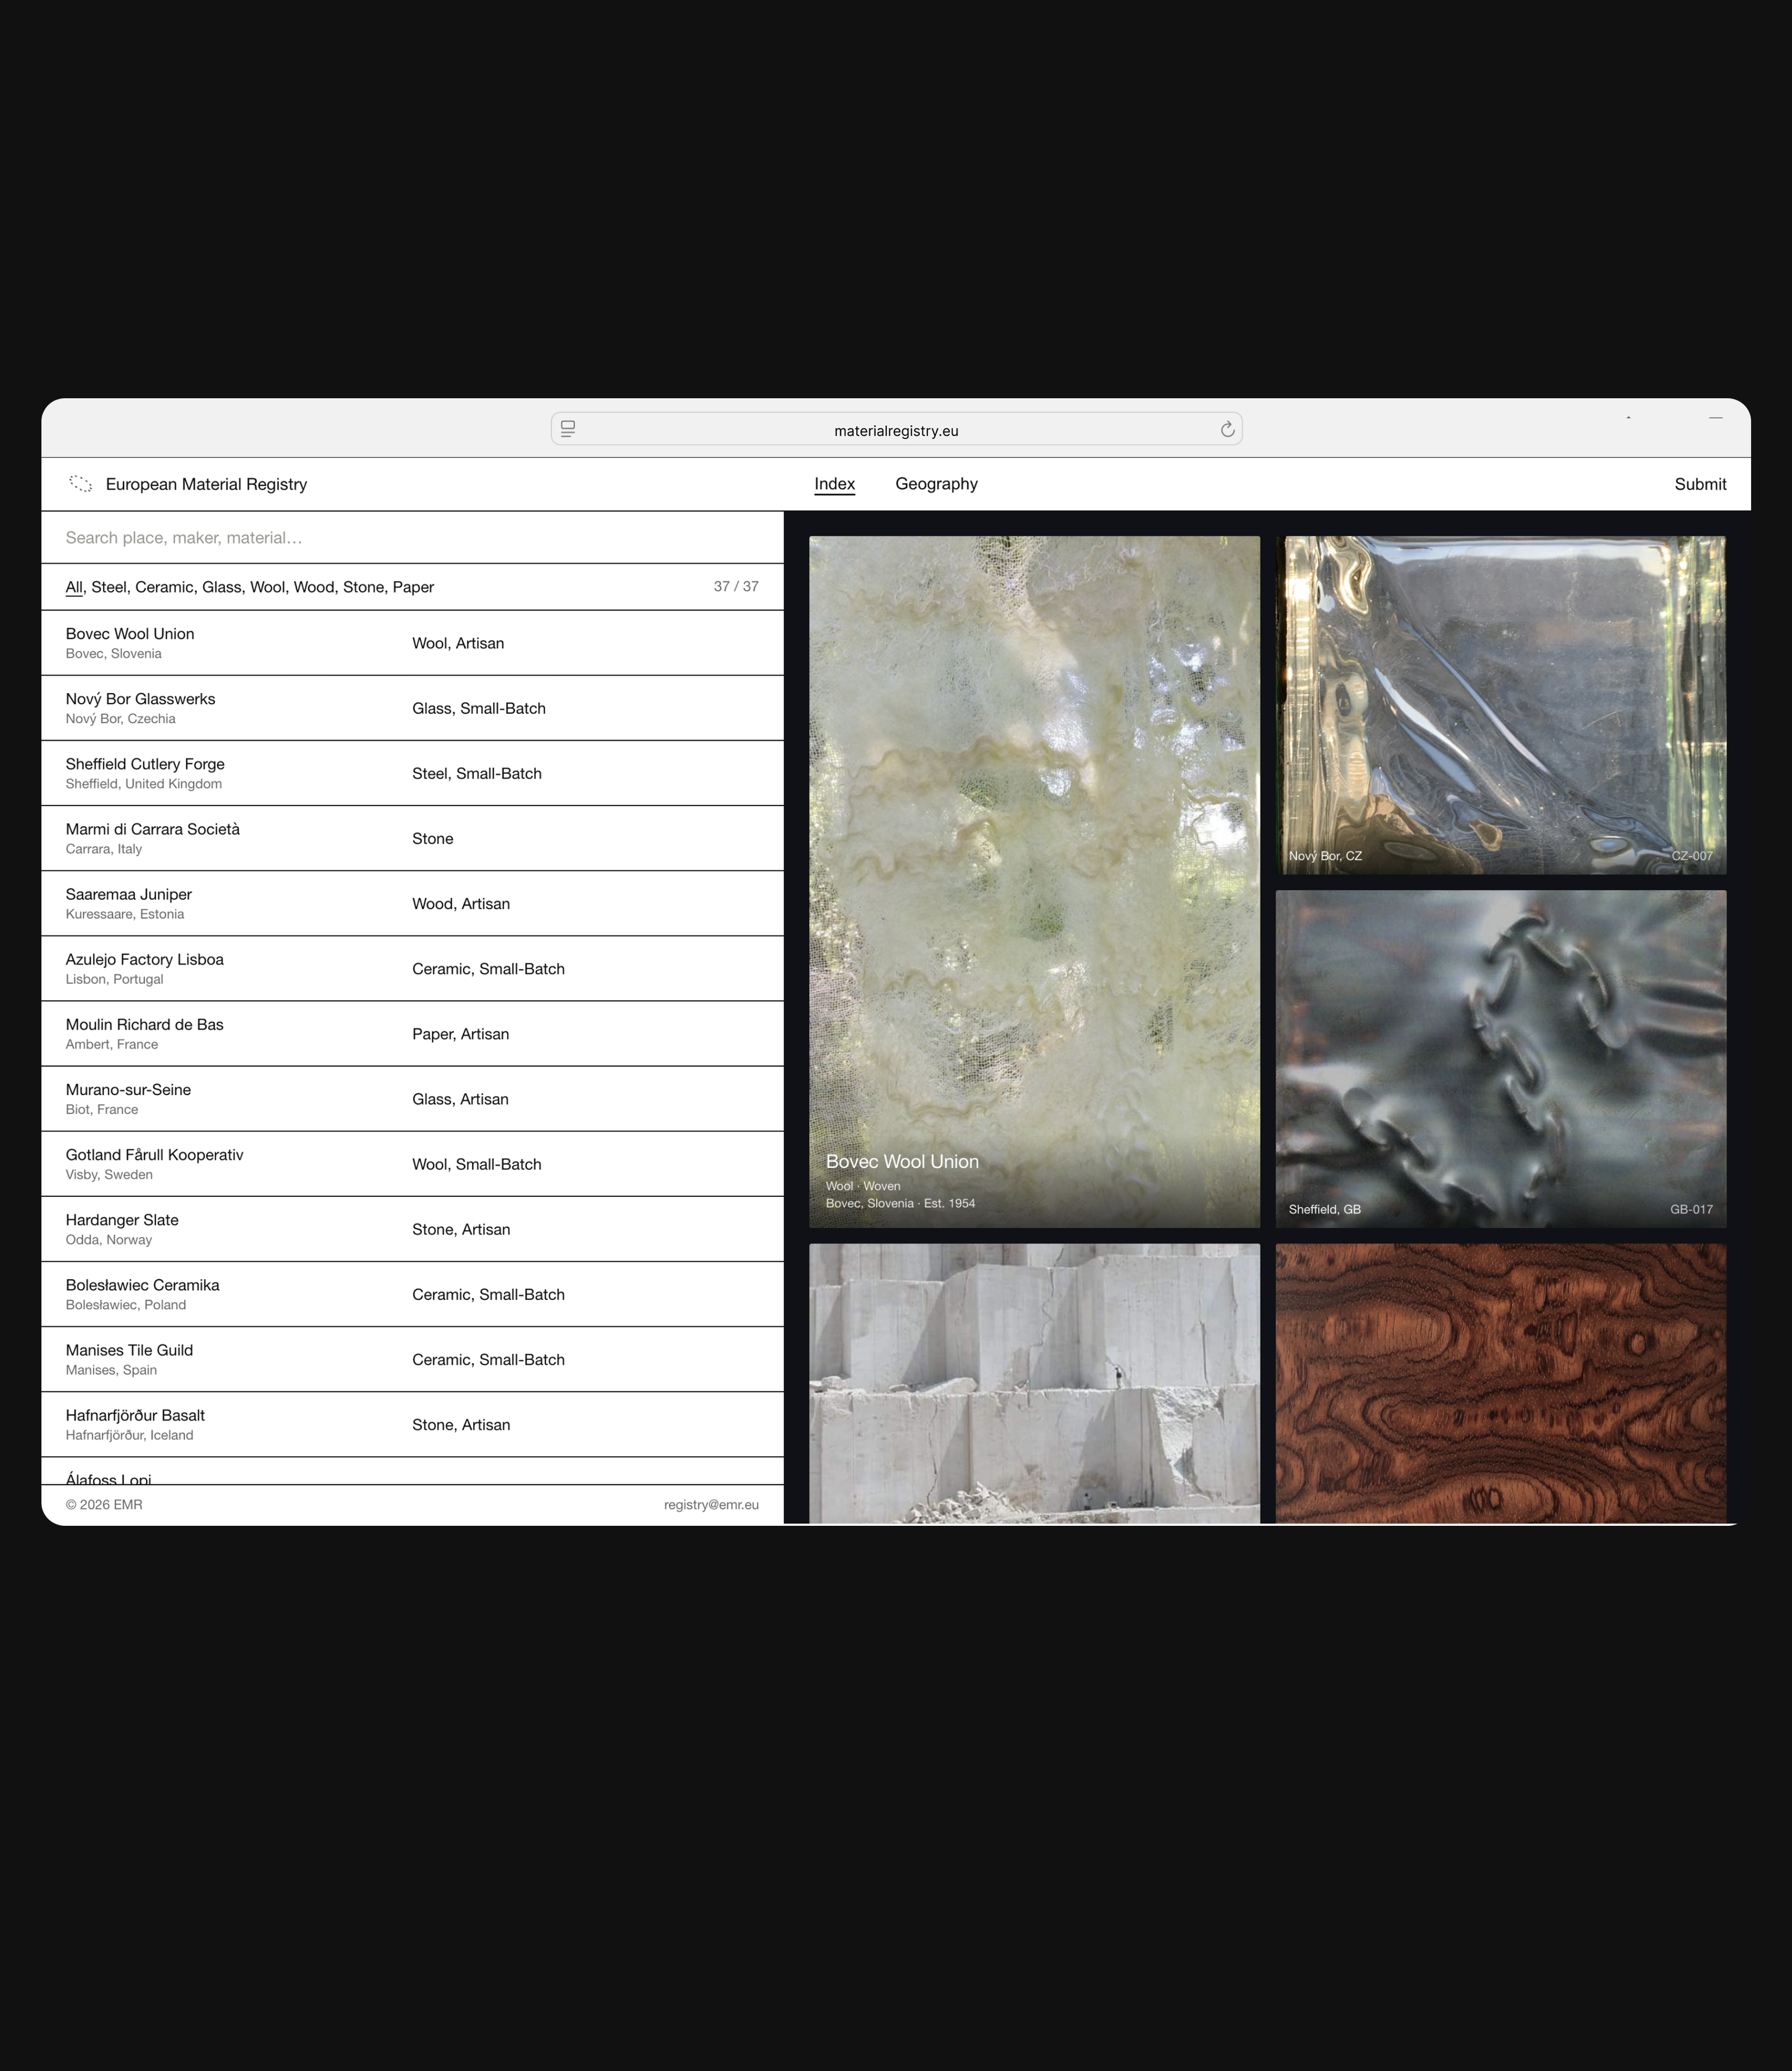Open the Nový Bor Glasswerks row
1792x2071 pixels.
pyautogui.click(x=412, y=708)
